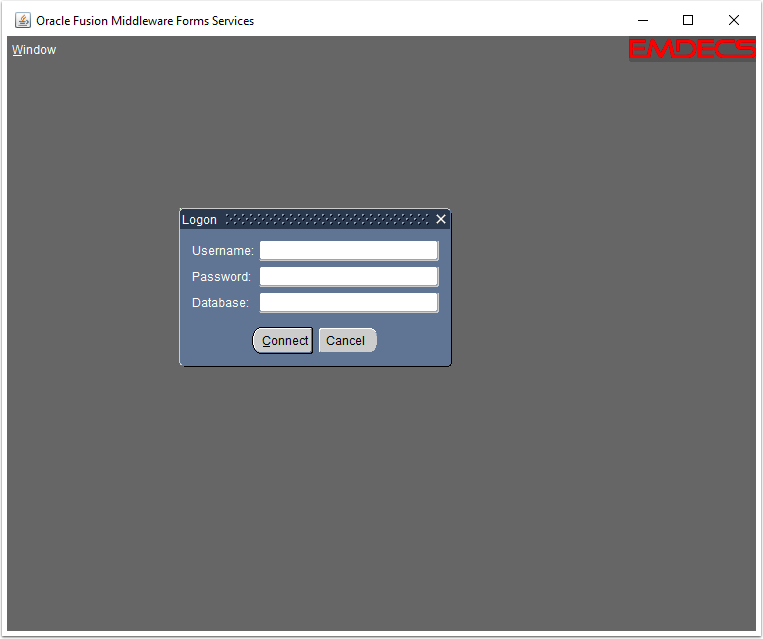Select the Database input field
The image size is (763, 639).
point(349,303)
